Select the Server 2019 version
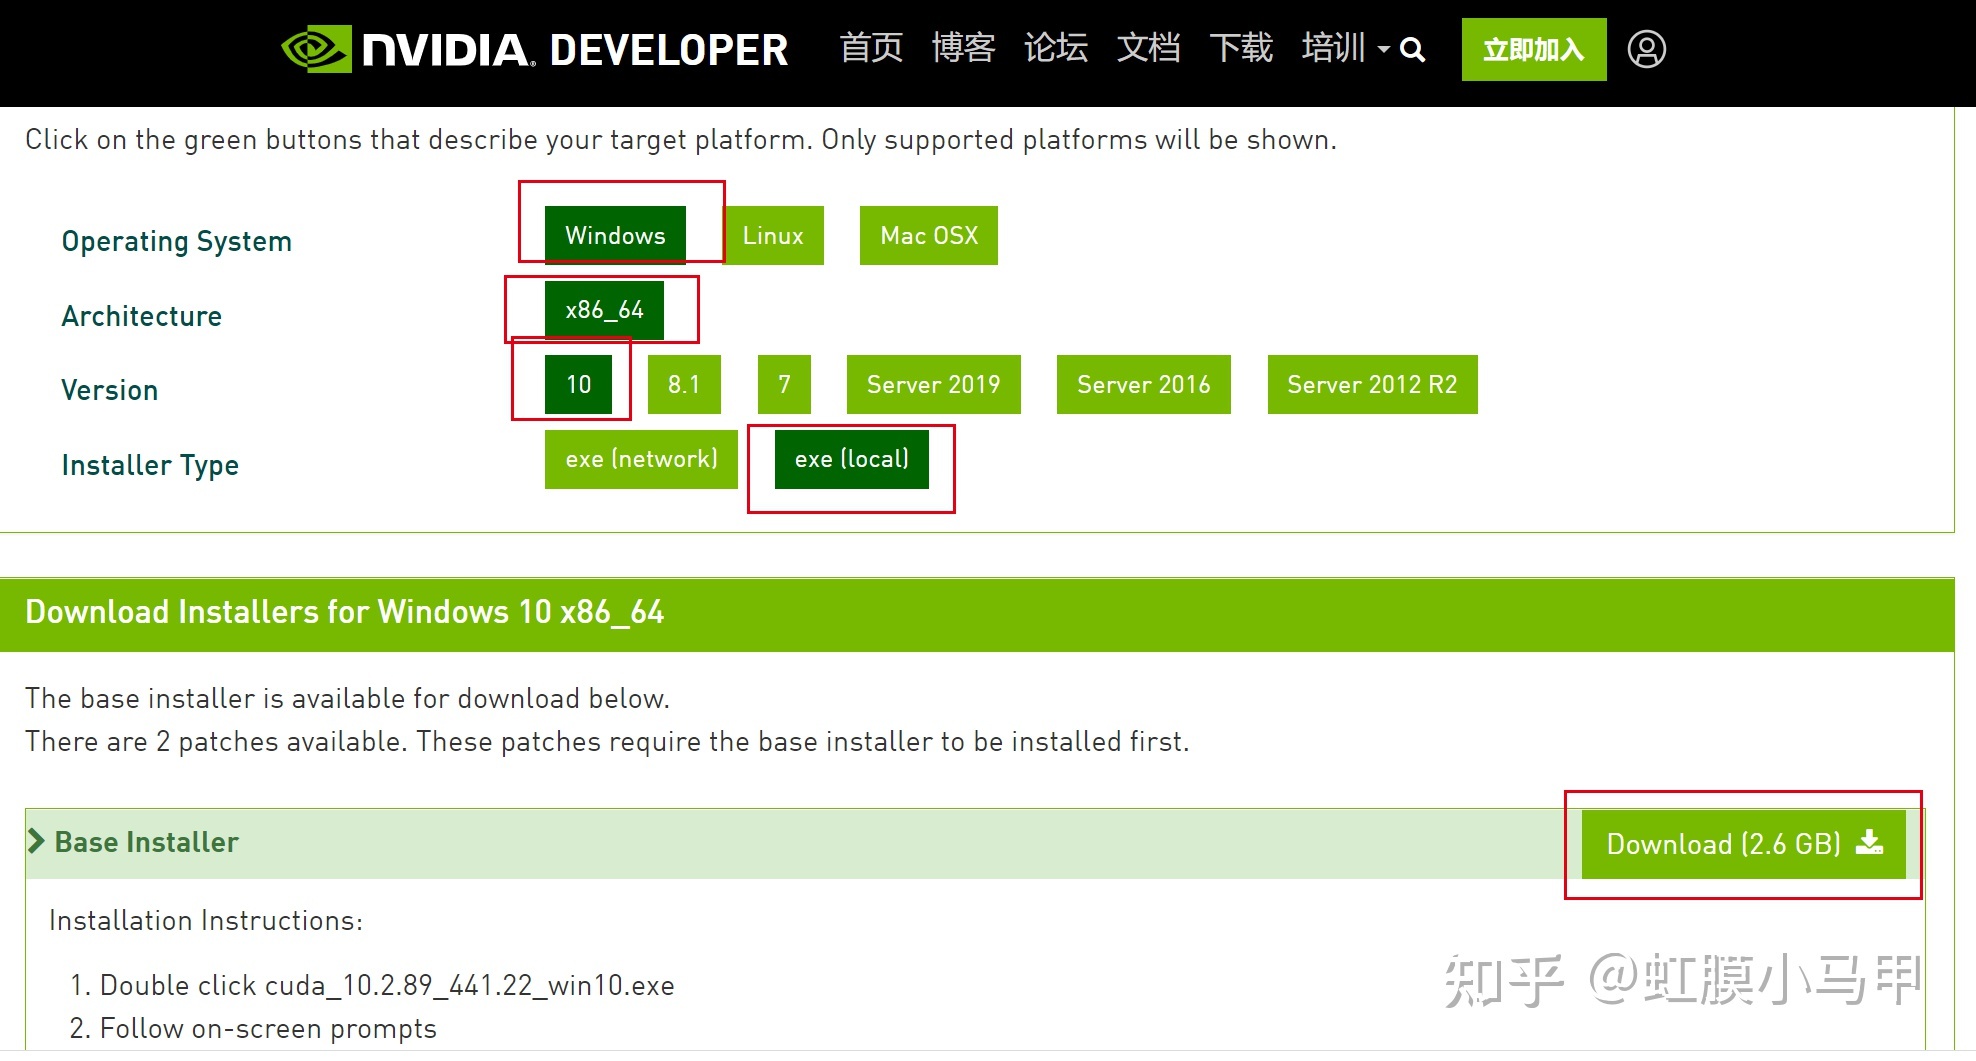The image size is (1976, 1061). (x=934, y=384)
